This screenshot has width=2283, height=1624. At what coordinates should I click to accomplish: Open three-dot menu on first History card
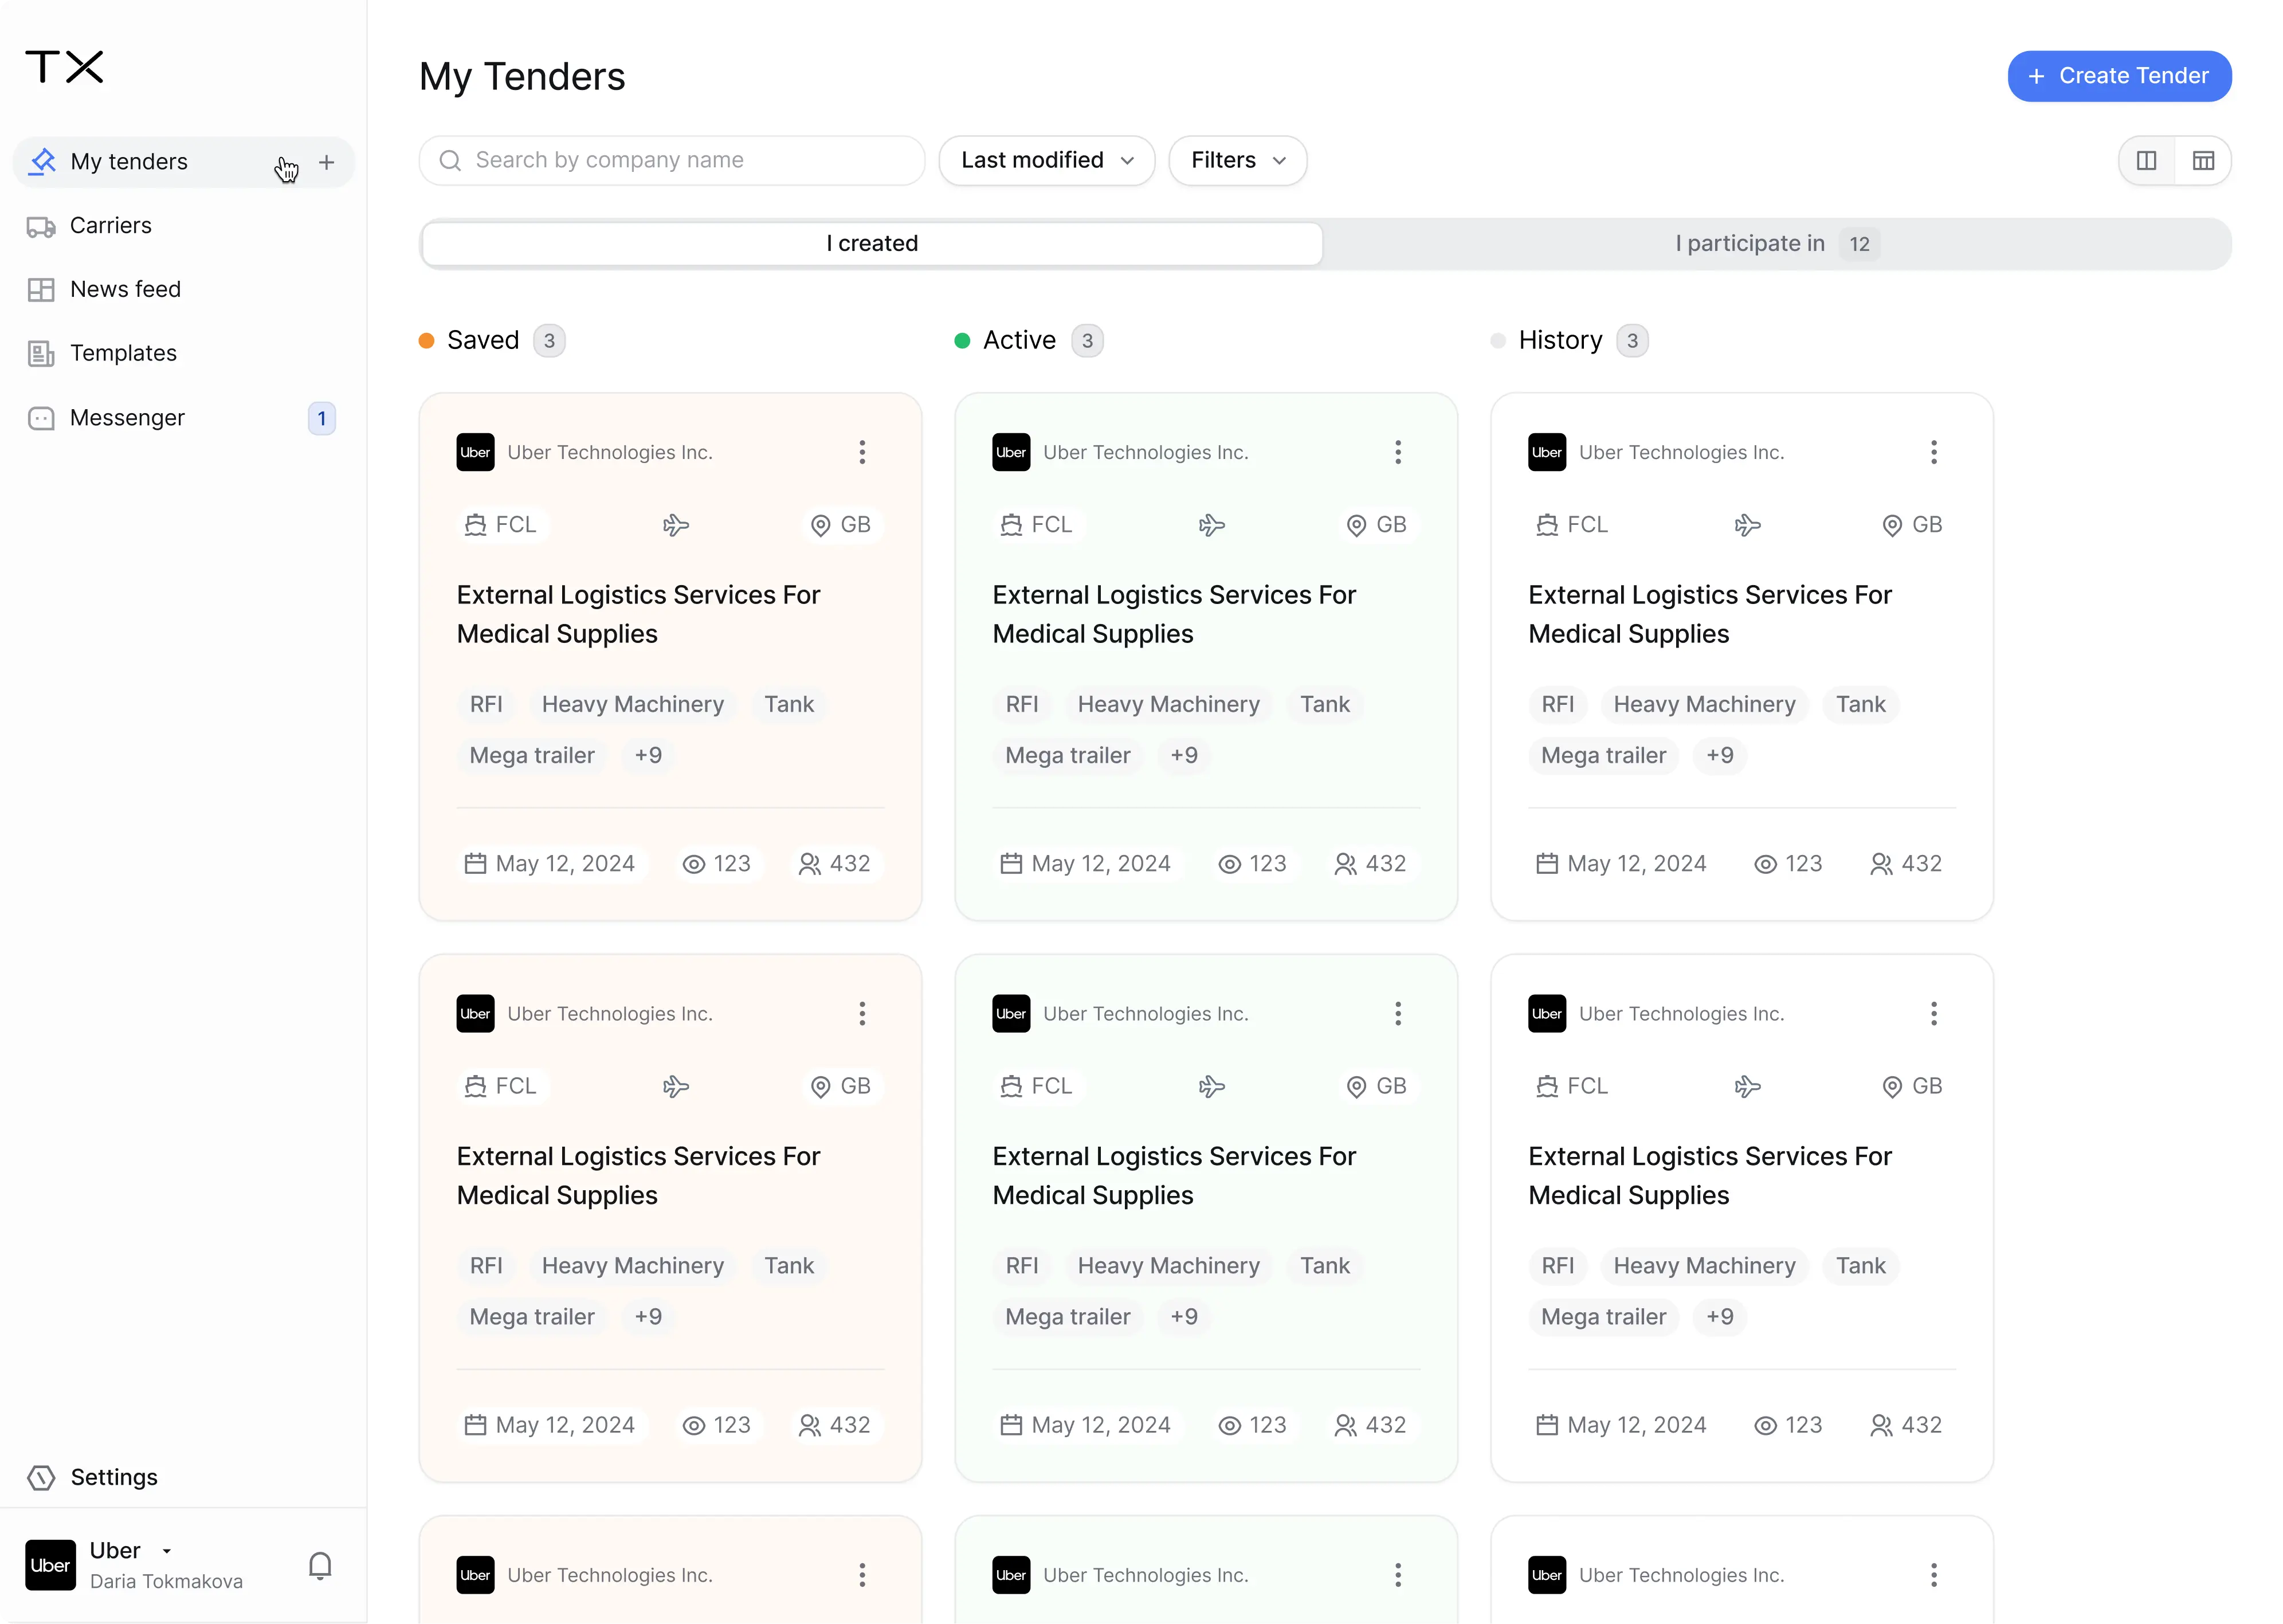pyautogui.click(x=1933, y=452)
